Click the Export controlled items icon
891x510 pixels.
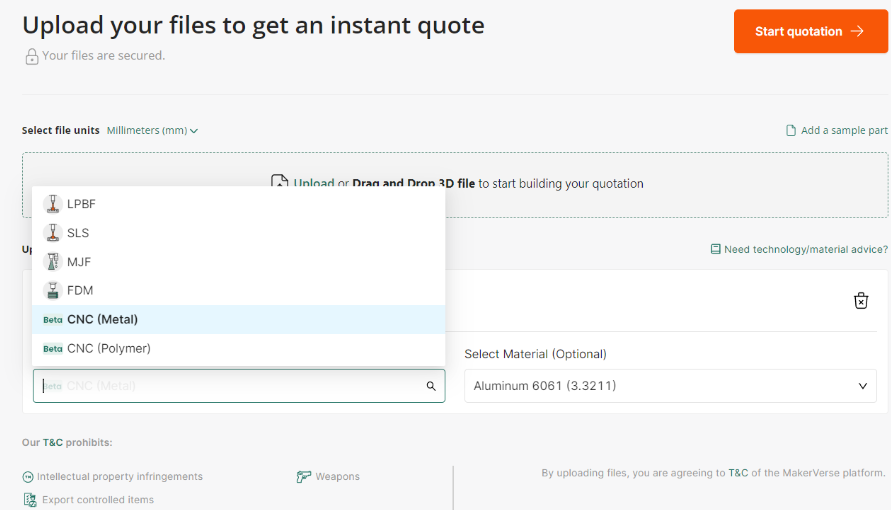30,500
